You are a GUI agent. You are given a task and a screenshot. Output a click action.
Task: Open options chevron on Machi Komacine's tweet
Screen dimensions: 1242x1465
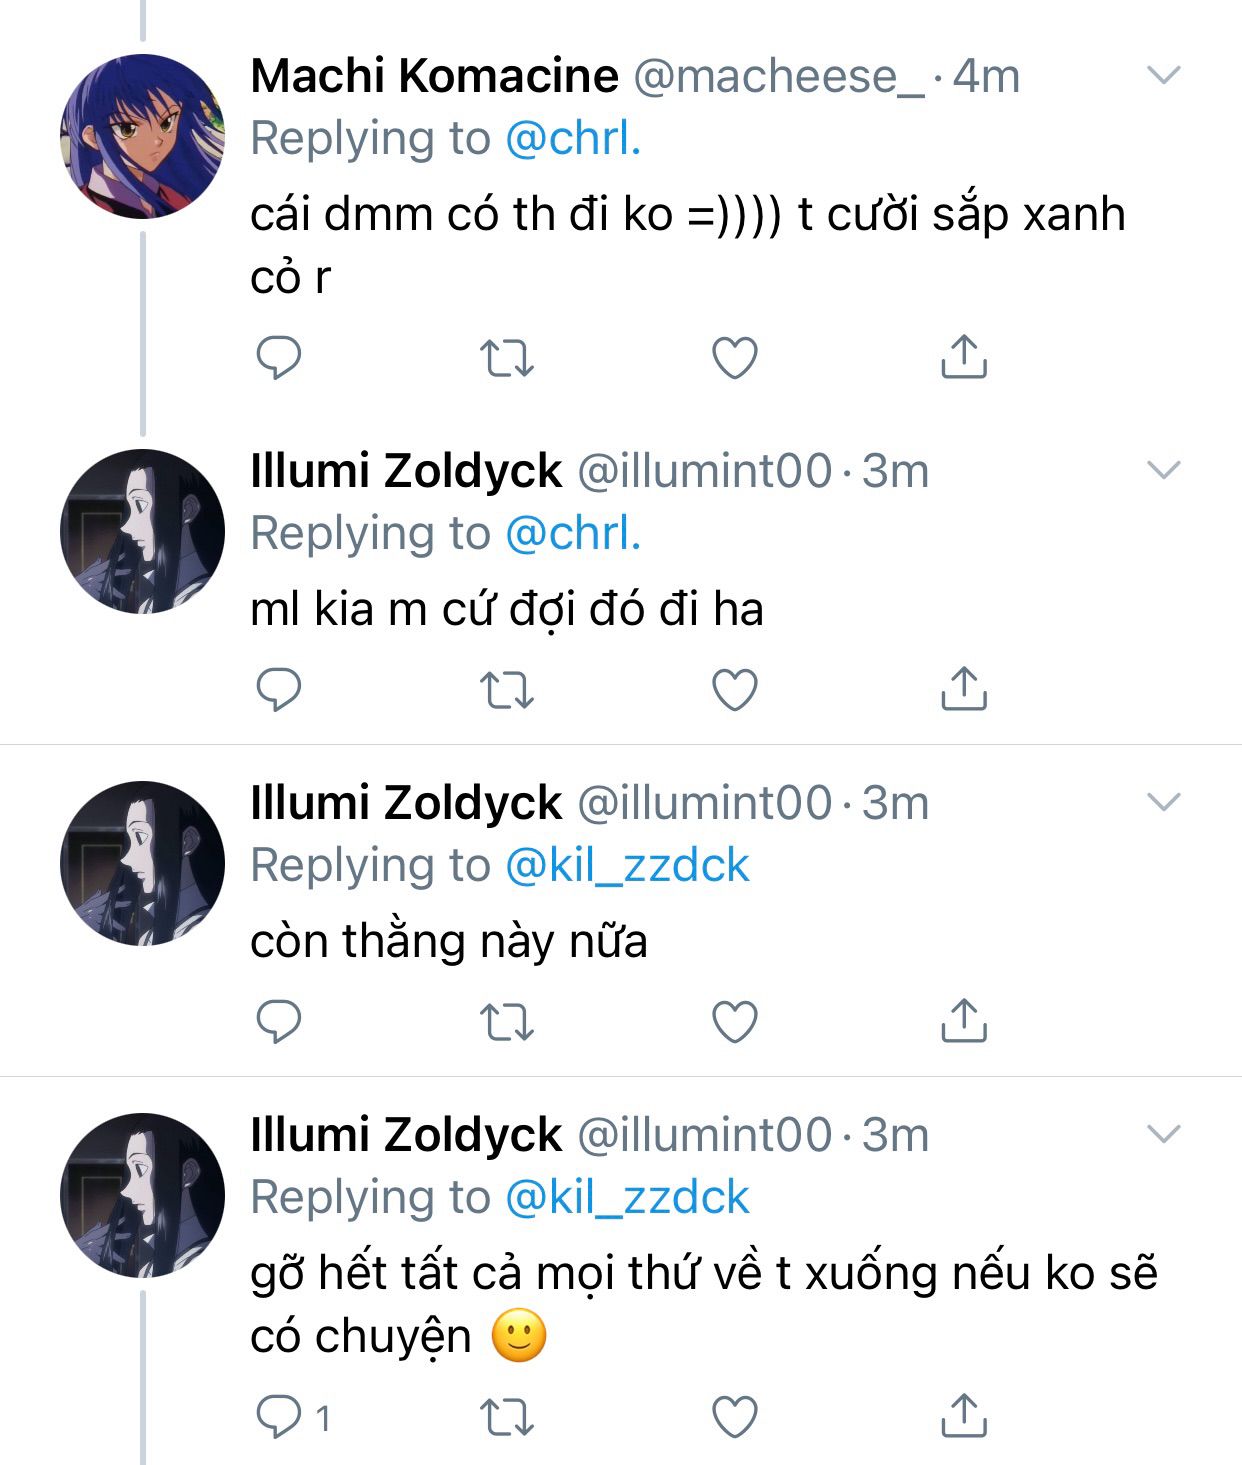click(1163, 75)
